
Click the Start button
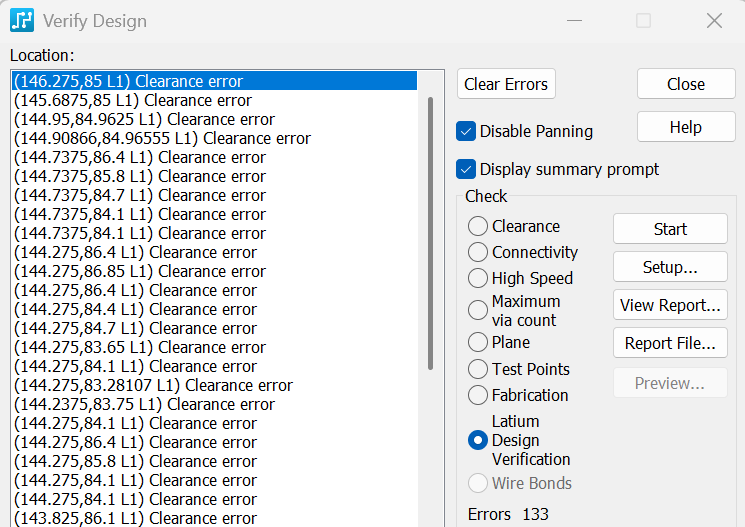(670, 228)
